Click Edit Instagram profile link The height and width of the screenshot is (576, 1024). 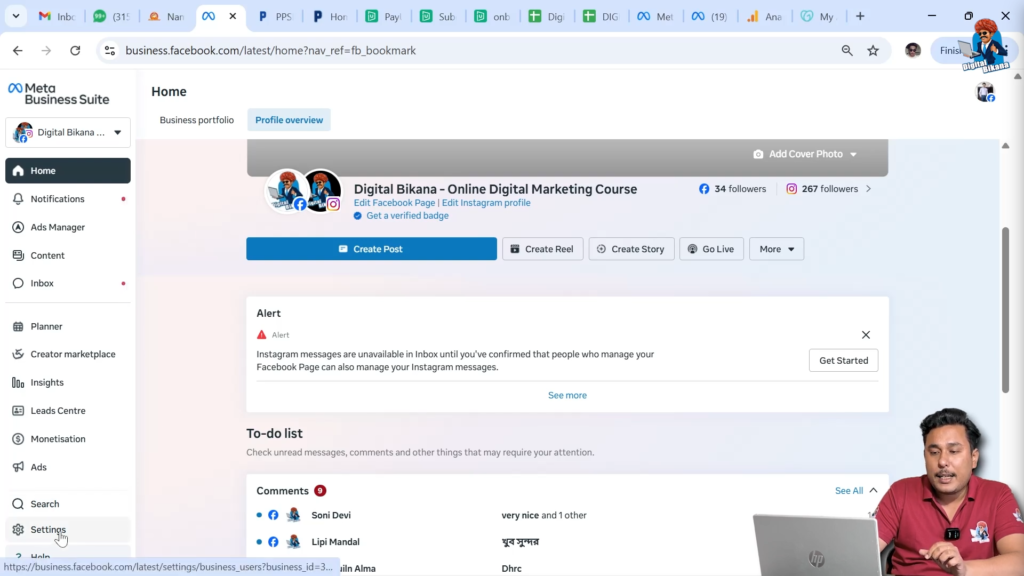[486, 202]
